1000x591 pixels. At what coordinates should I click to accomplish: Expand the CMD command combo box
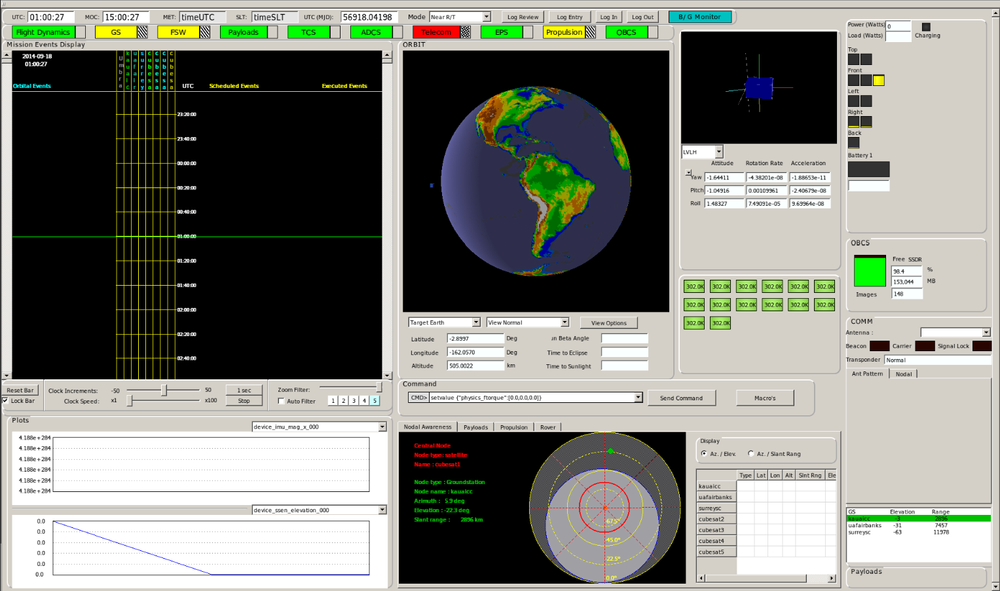(x=638, y=397)
